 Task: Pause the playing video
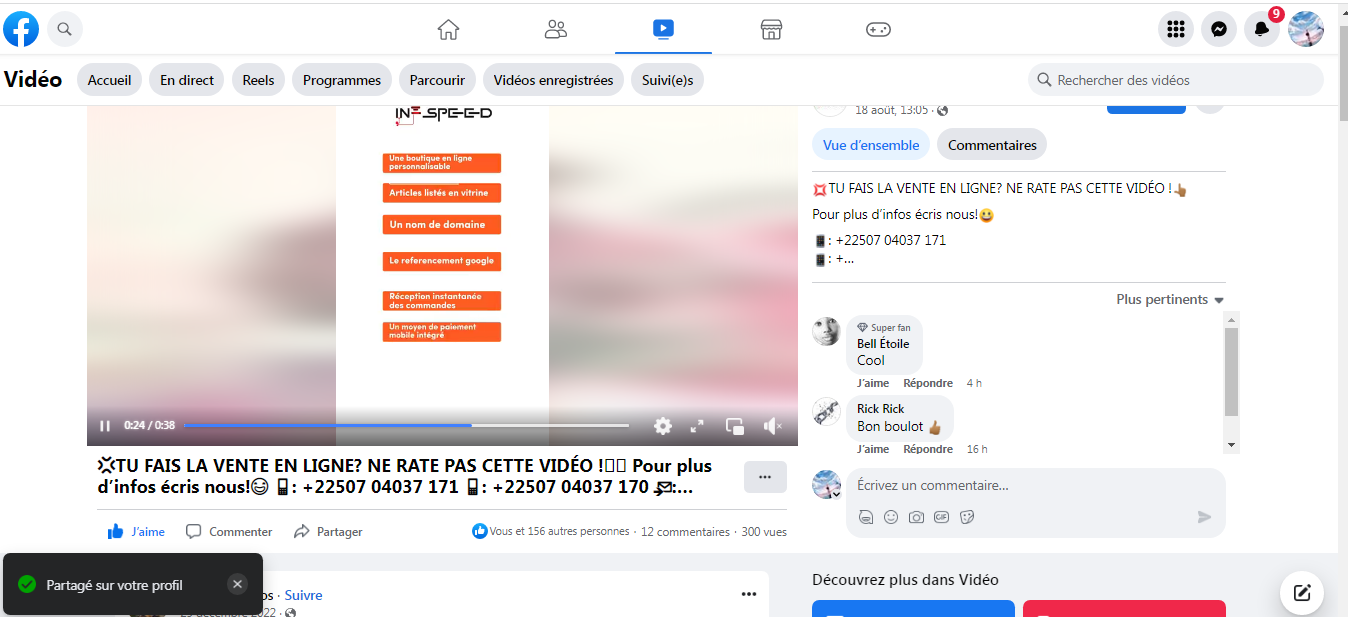105,426
